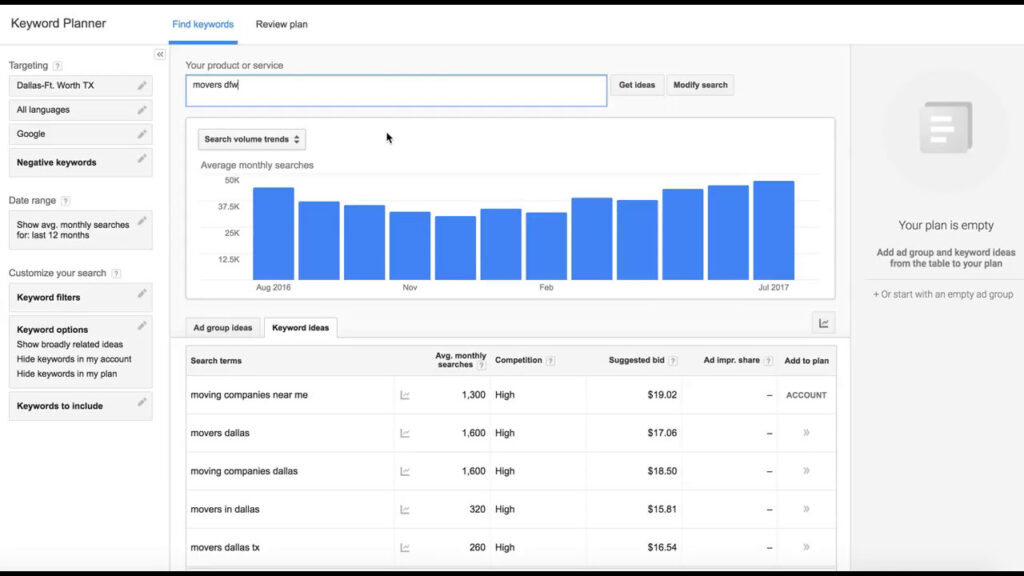
Task: Select Keyword ideas tab
Action: [x=300, y=328]
